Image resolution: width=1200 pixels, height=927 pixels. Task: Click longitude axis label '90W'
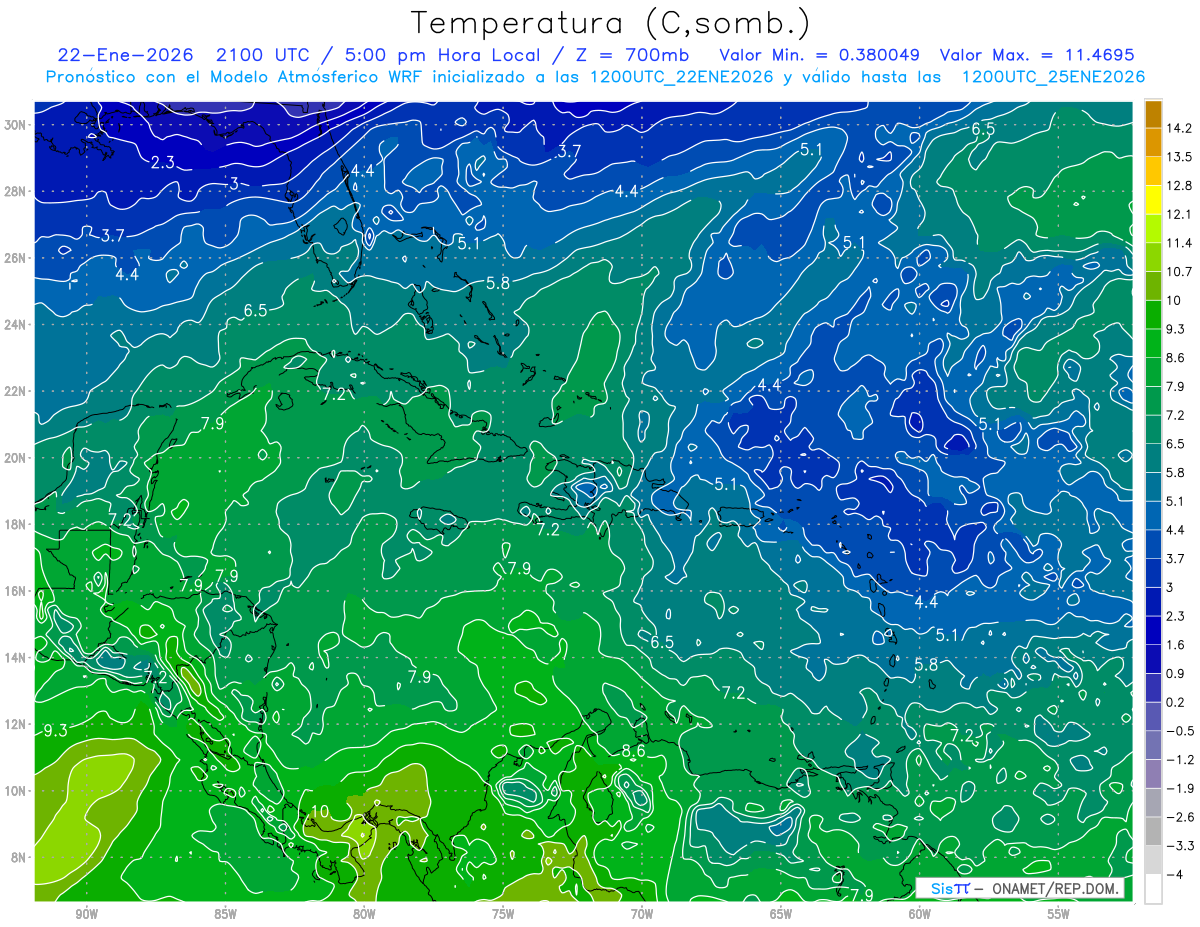point(86,914)
